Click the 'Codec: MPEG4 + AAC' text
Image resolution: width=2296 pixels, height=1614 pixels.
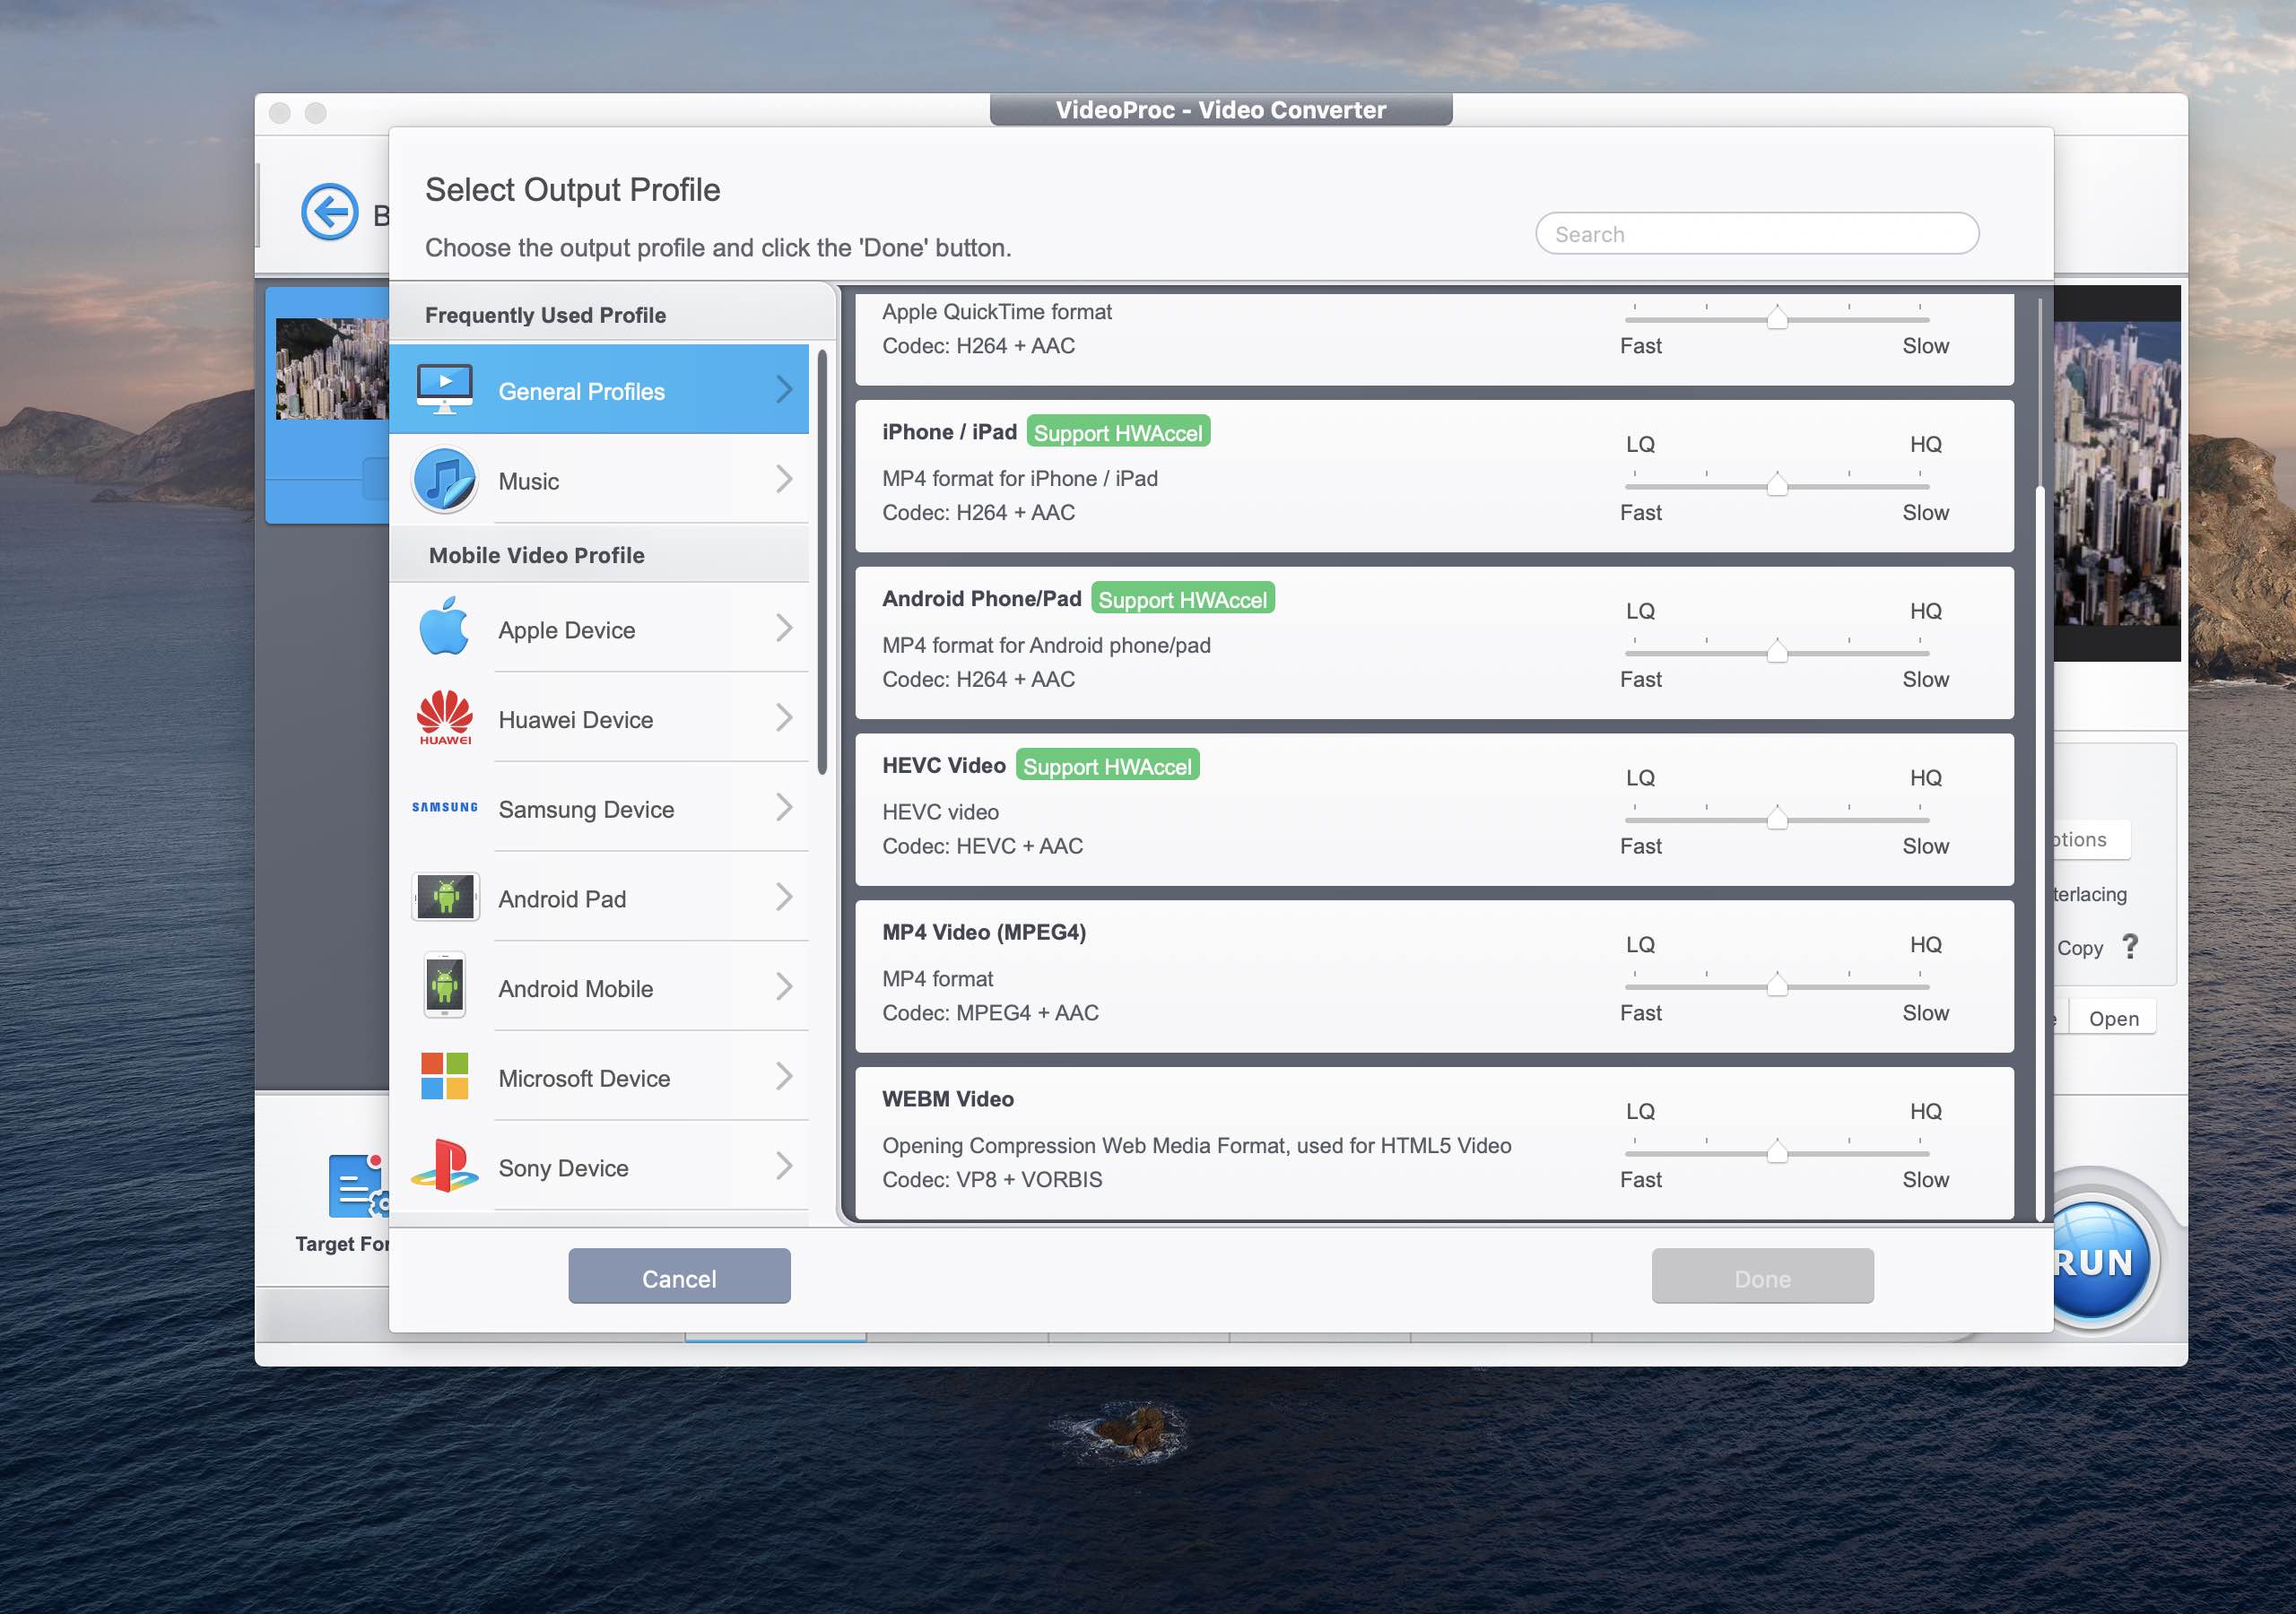point(990,1013)
